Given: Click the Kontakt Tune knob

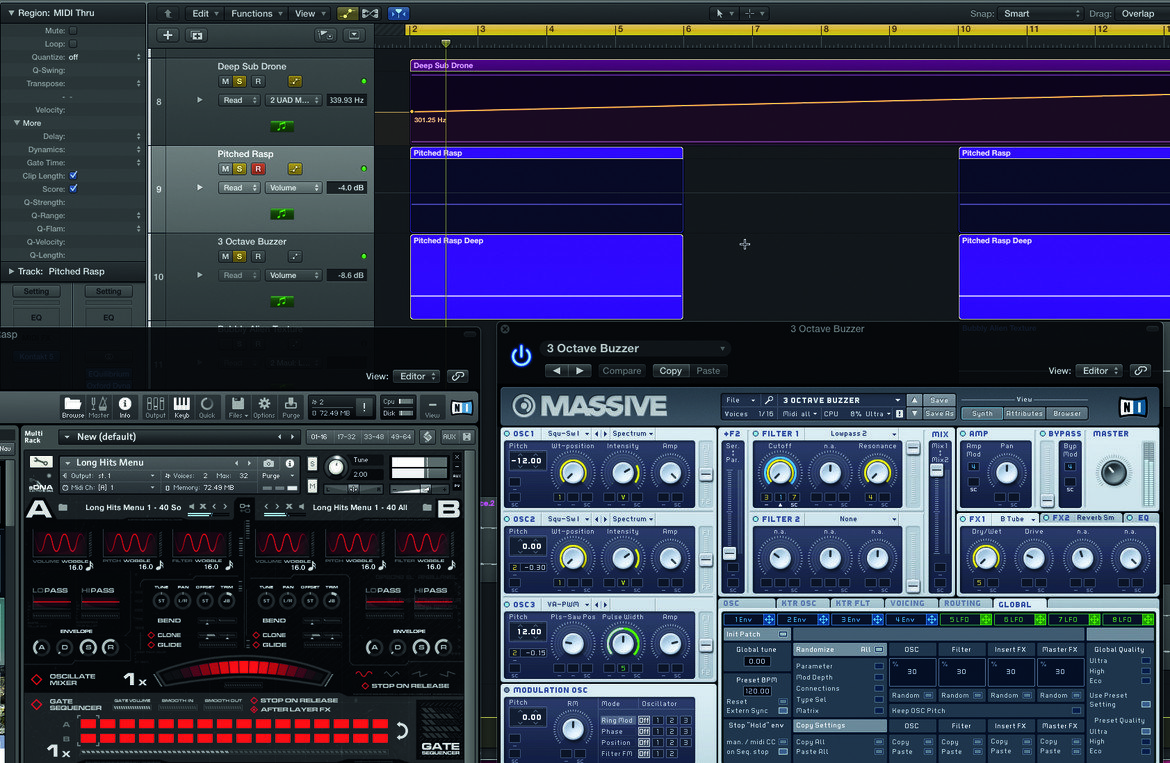Looking at the screenshot, I should [x=337, y=467].
